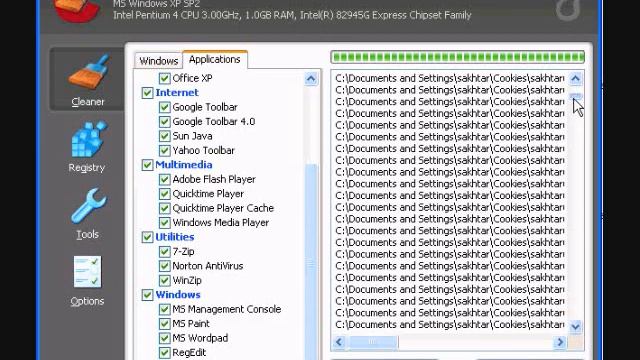
Task: Click the results pane scroll-down arrow
Action: pos(576,327)
